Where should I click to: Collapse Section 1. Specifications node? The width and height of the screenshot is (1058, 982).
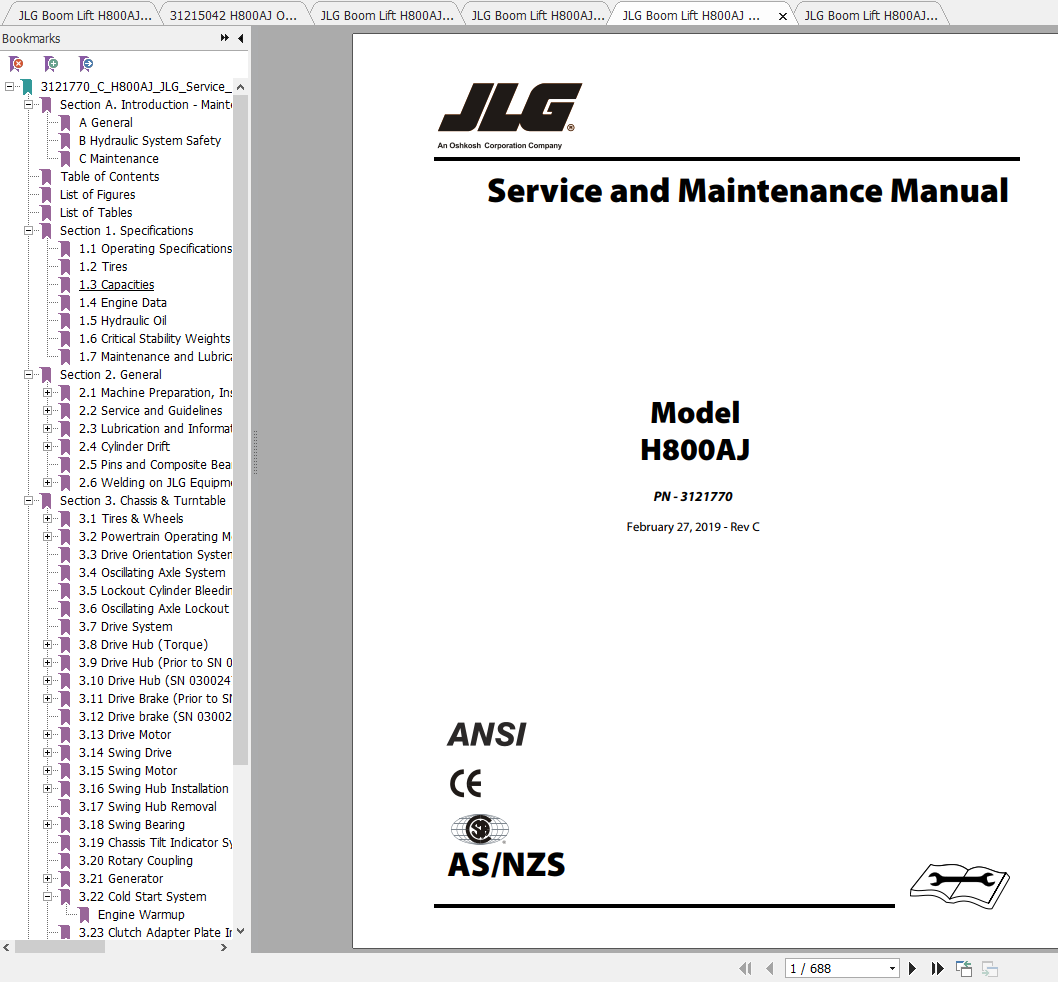pos(28,230)
